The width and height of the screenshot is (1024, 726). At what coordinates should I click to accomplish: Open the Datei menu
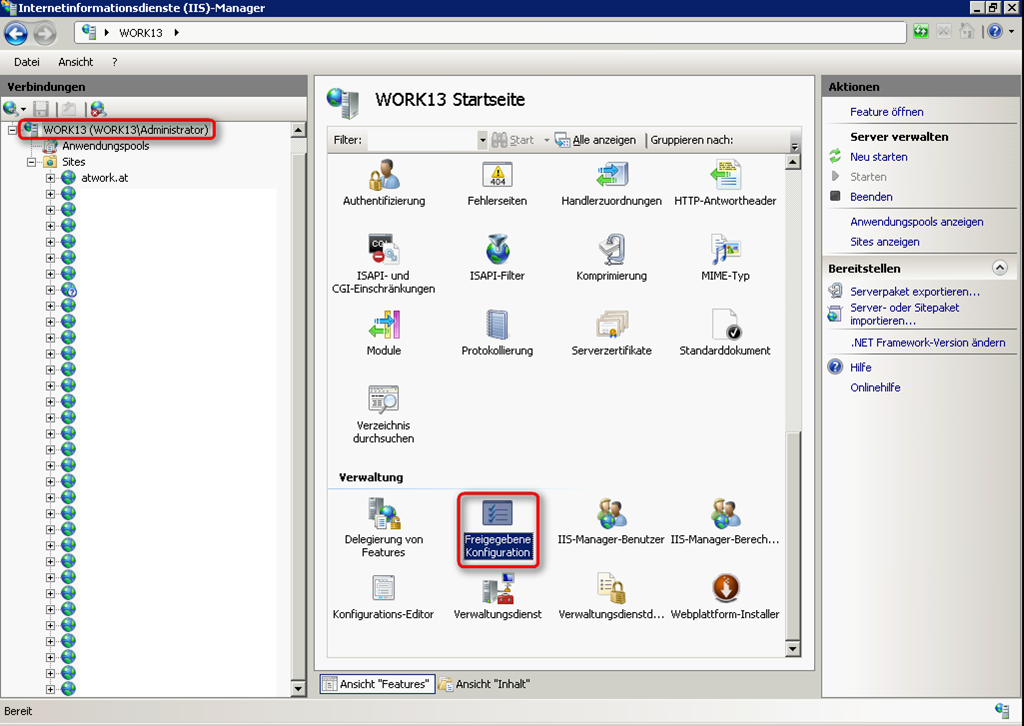click(x=27, y=62)
